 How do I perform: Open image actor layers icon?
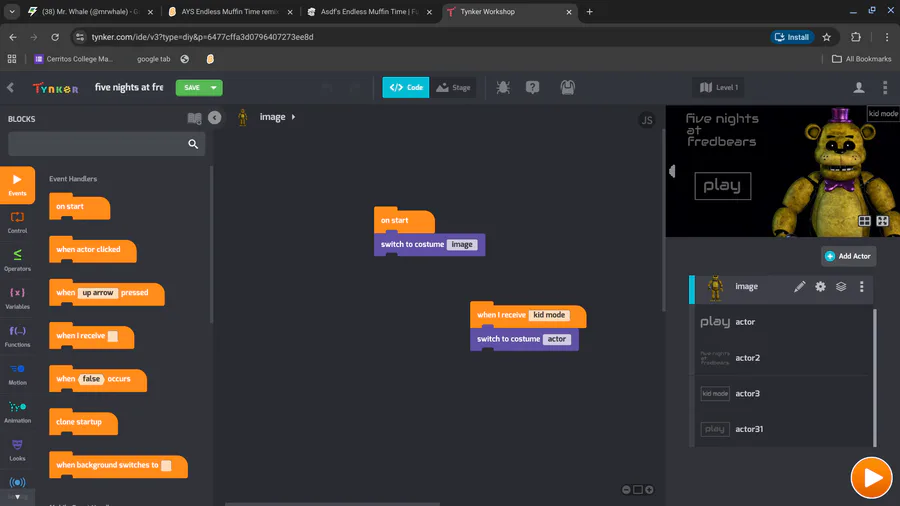tap(841, 286)
